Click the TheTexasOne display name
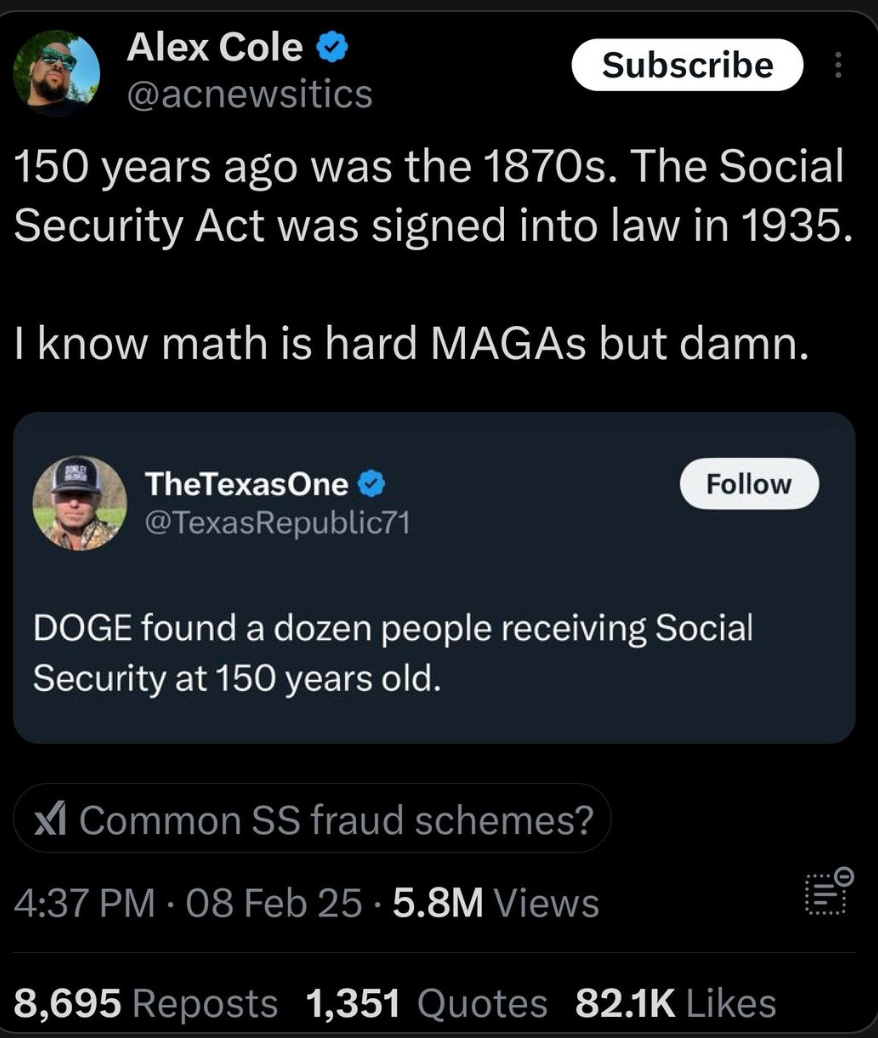Screen dimensions: 878x1038 246,484
